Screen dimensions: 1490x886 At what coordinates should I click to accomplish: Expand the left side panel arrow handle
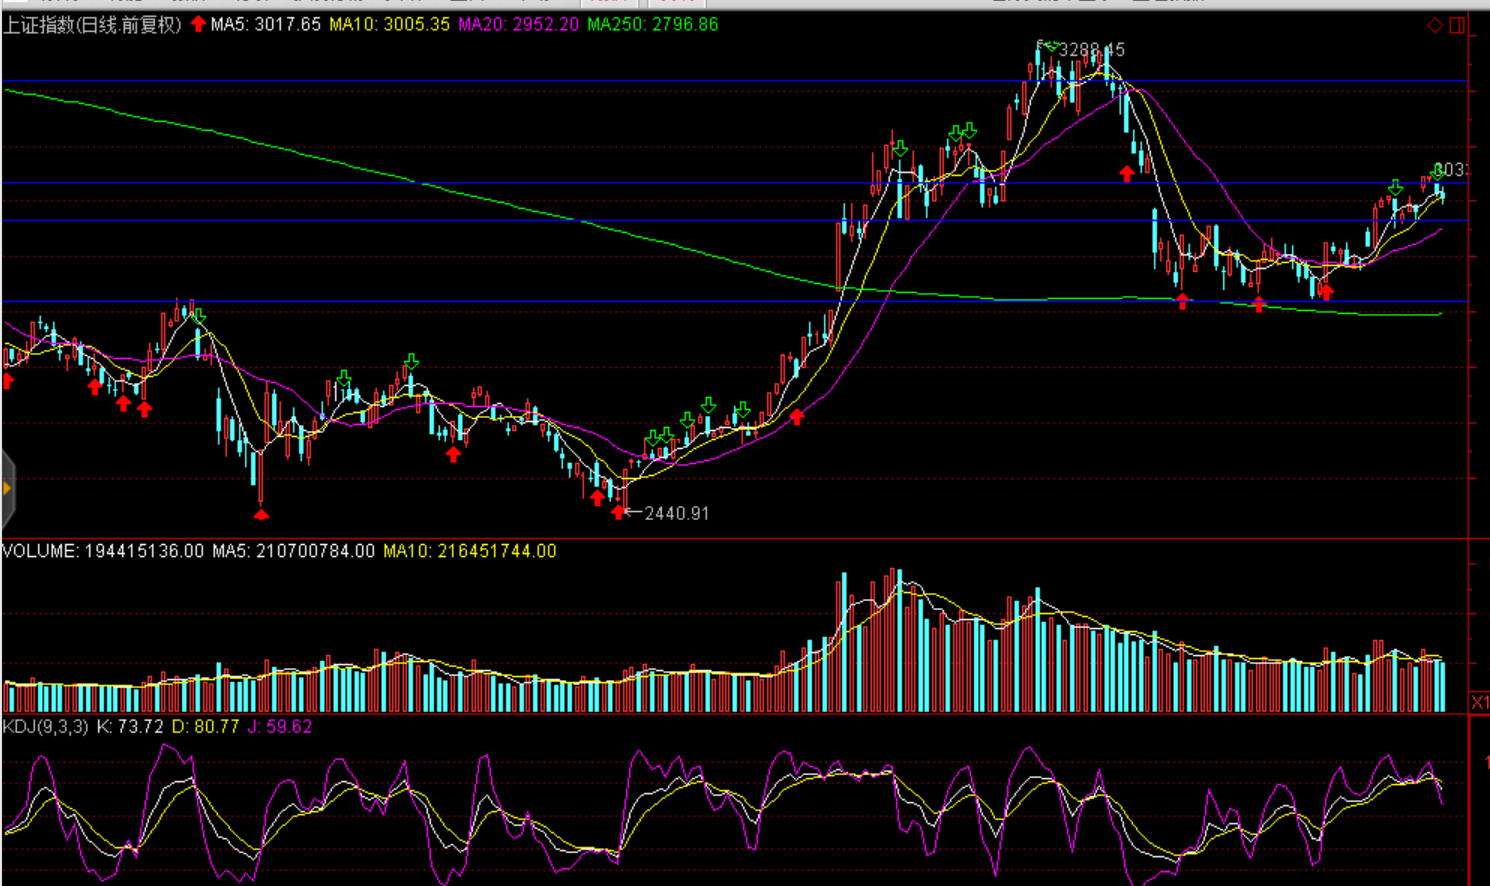6,488
